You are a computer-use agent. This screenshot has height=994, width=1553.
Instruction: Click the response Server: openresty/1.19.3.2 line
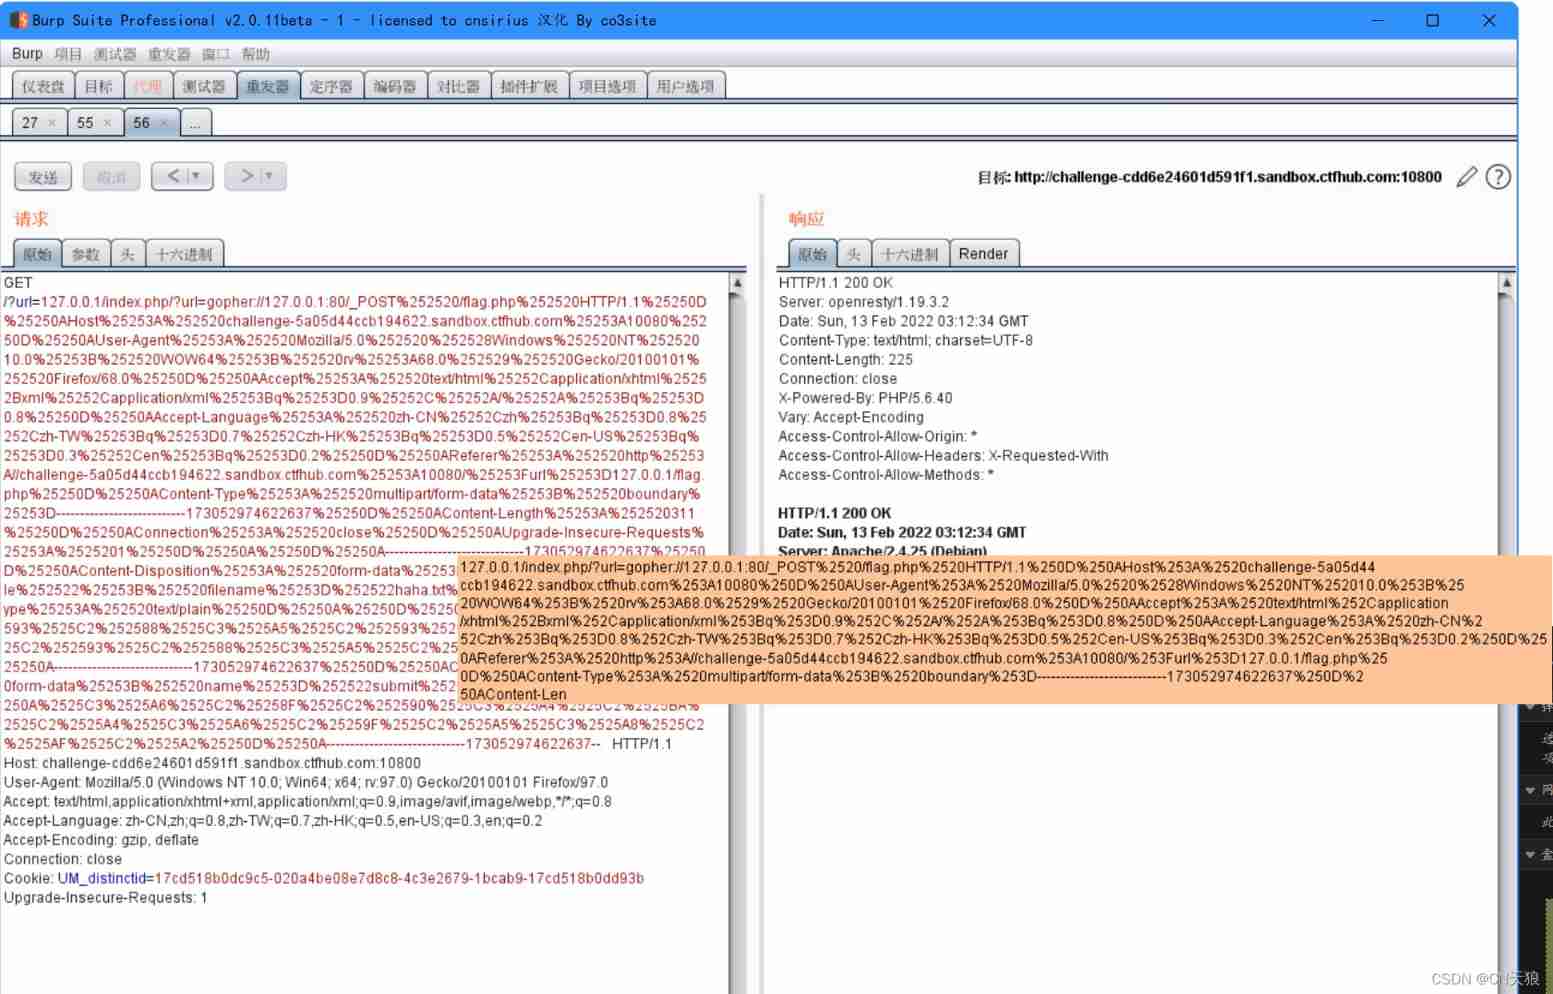click(864, 301)
